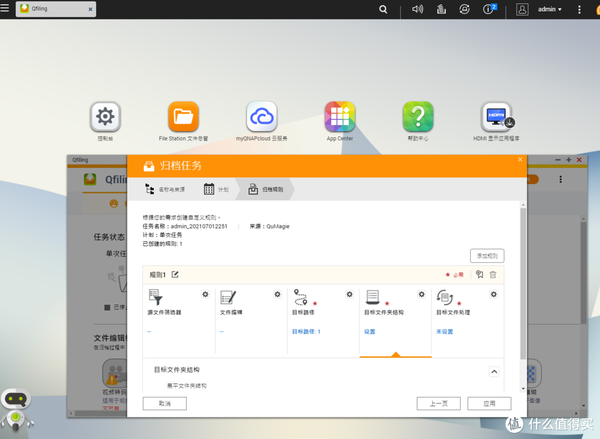Open File Station file manager icon
This screenshot has width=600, height=439.
click(183, 118)
